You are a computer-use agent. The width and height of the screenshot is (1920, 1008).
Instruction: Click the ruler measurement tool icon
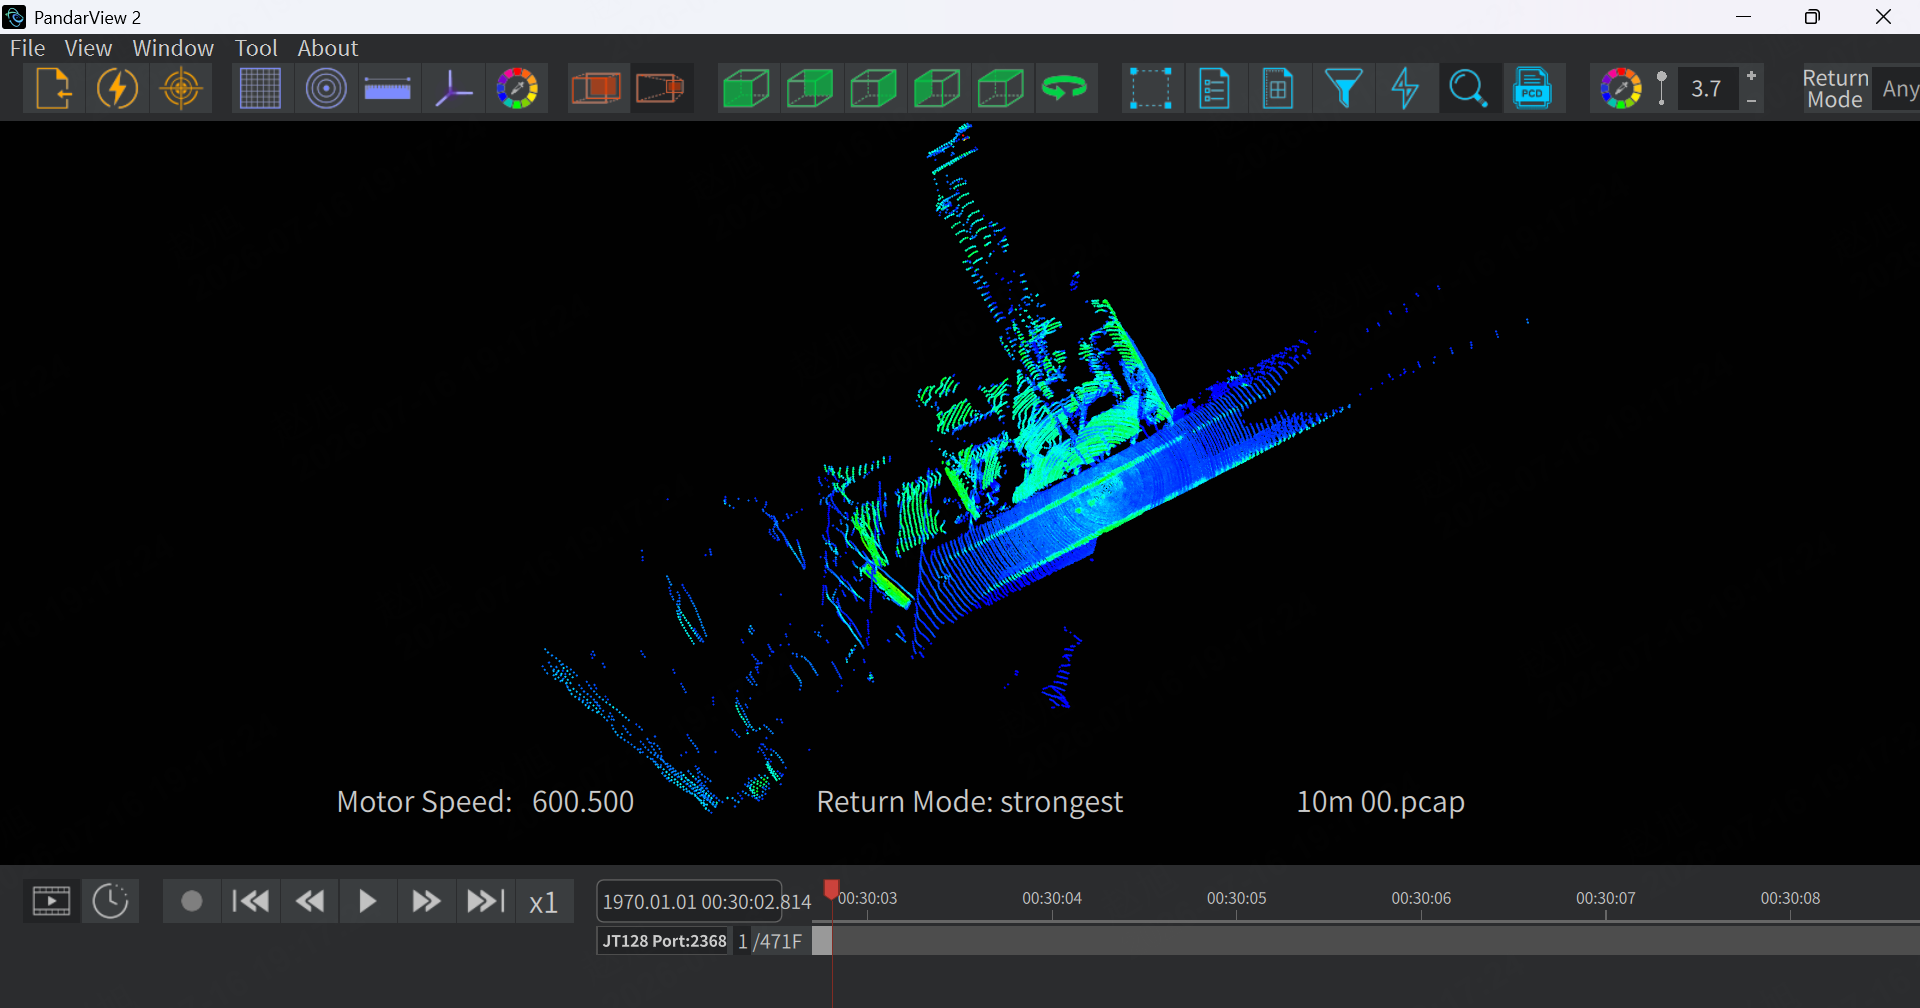point(388,89)
